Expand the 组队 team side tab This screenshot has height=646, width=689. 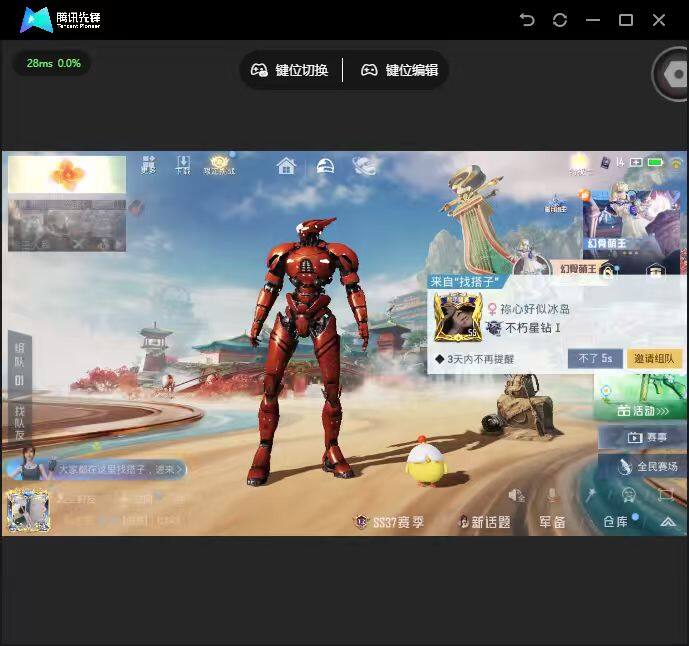pos(19,363)
